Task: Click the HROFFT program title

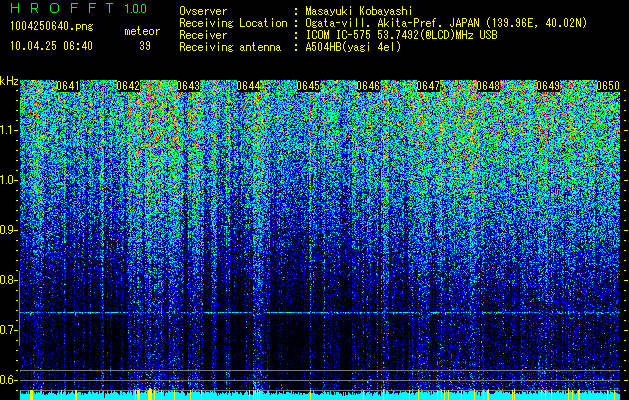Action: (62, 8)
